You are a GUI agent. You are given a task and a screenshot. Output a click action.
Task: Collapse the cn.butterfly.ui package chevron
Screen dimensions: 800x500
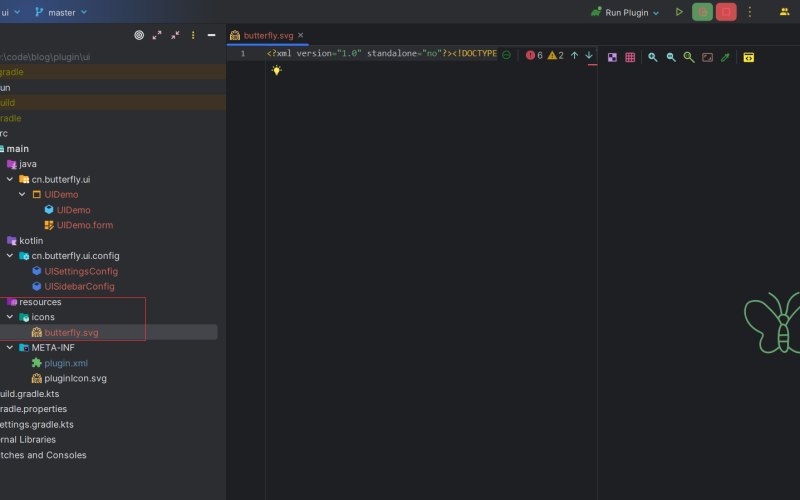(x=10, y=179)
